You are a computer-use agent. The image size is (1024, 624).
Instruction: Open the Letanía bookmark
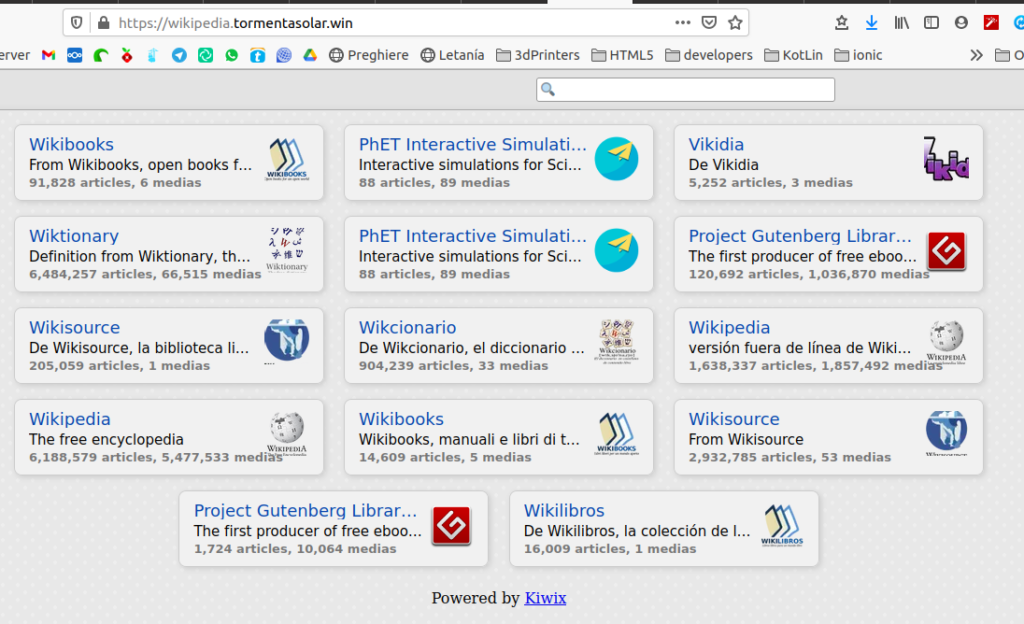click(453, 55)
